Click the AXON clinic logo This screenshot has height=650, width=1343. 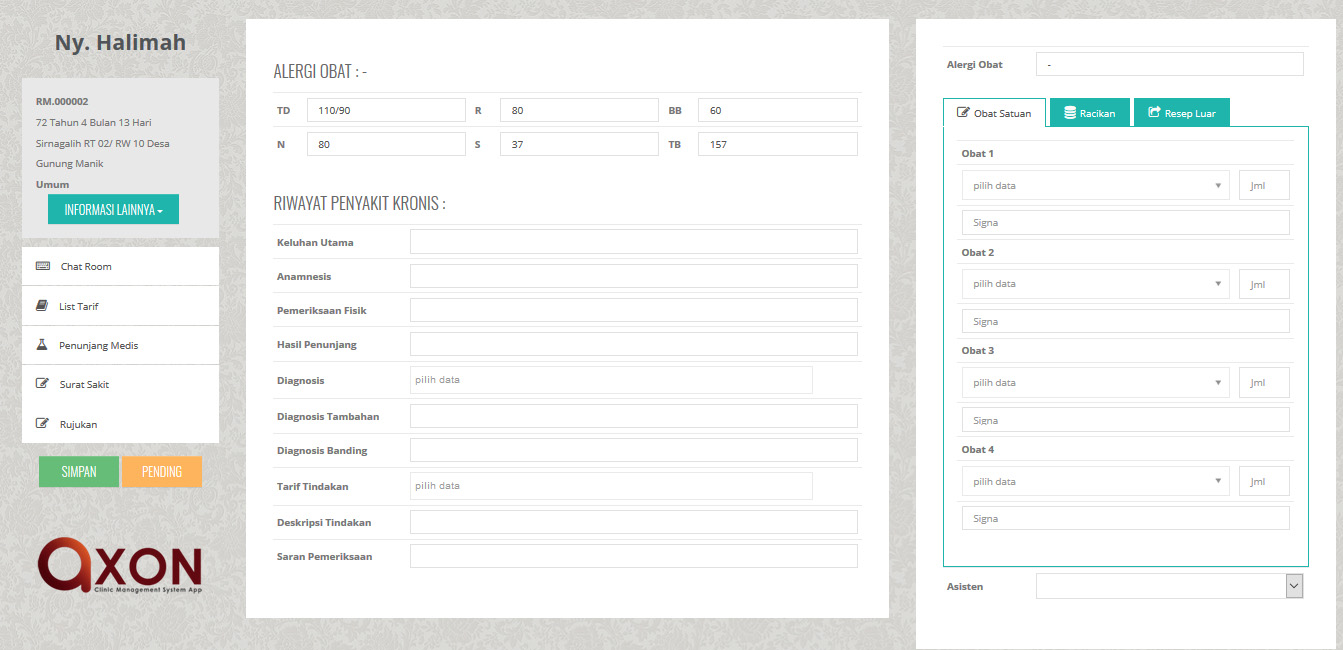pos(120,567)
